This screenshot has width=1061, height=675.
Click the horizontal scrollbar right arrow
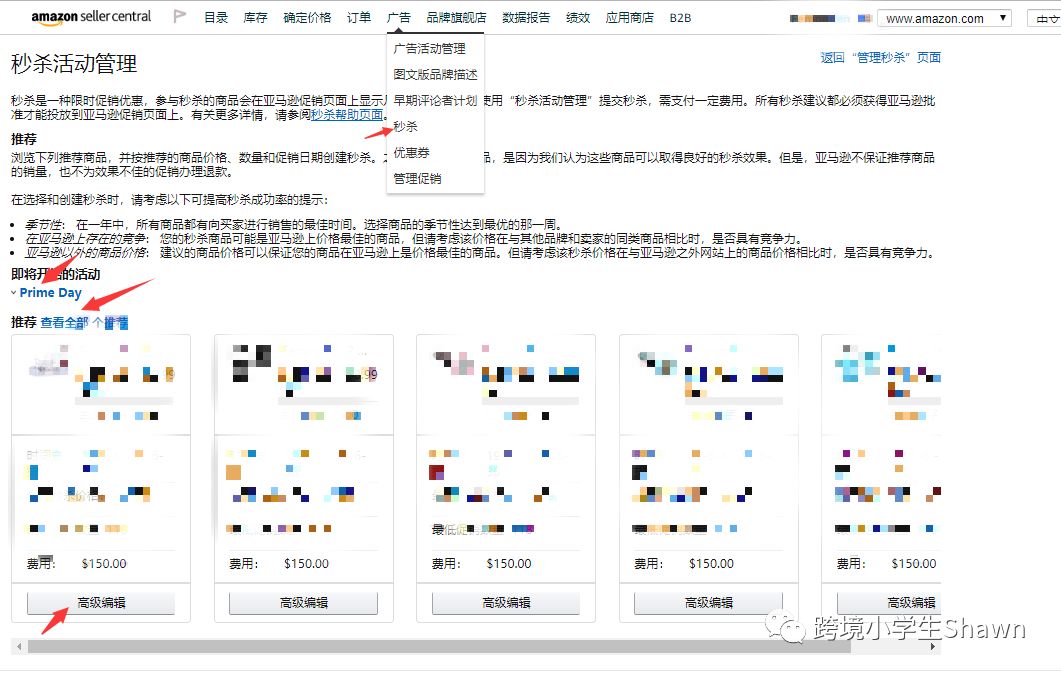(x=934, y=647)
